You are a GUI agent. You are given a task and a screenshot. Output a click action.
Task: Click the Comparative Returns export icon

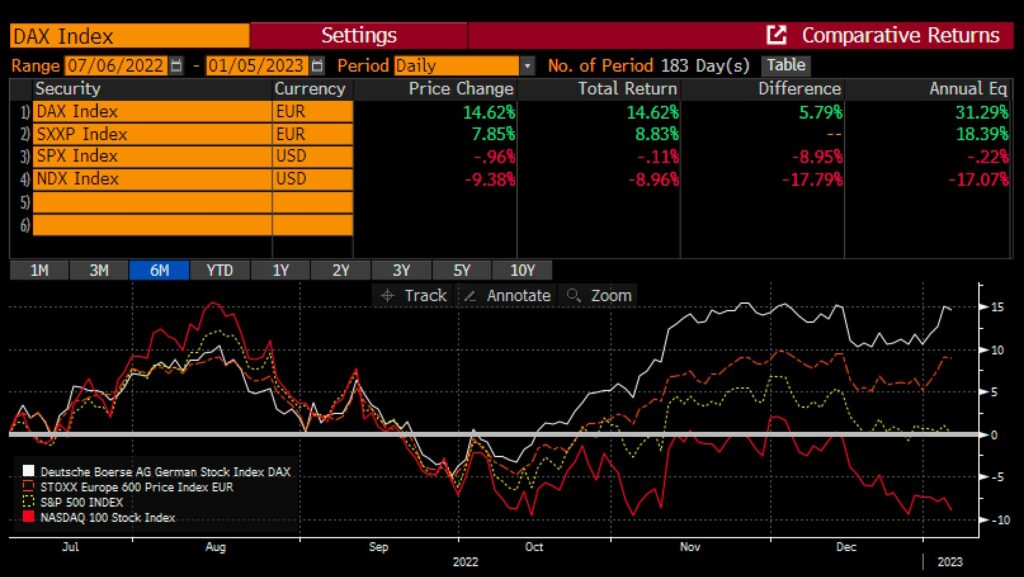pyautogui.click(x=776, y=35)
